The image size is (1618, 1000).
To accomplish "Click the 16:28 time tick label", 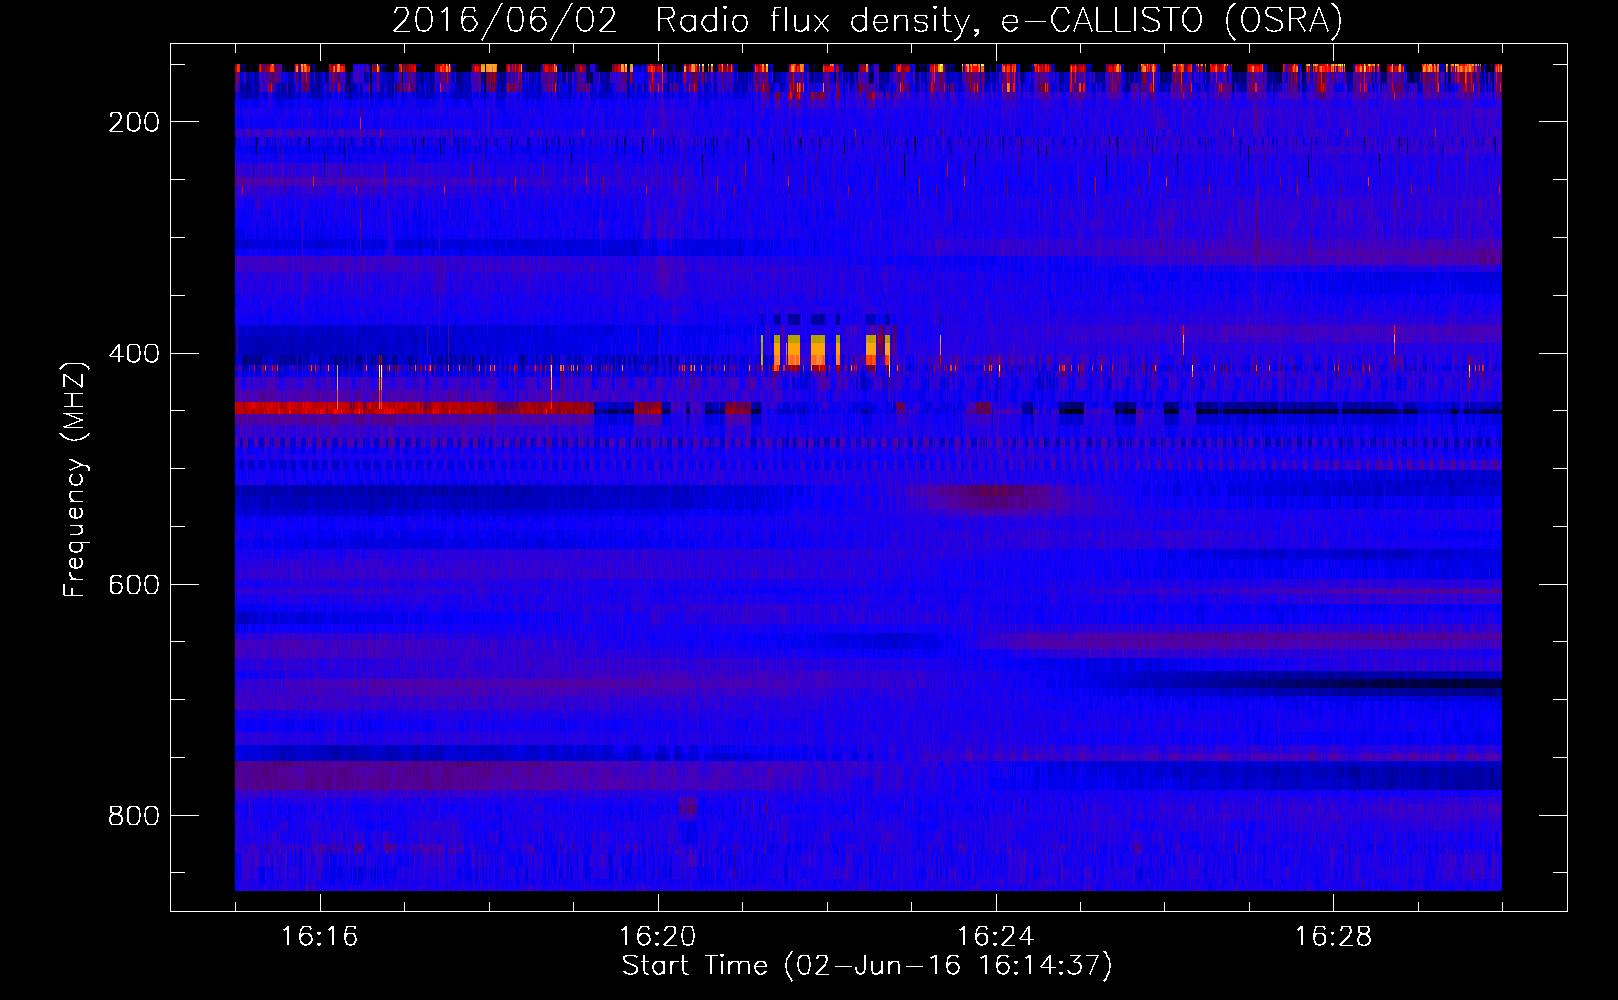I will tap(1333, 937).
